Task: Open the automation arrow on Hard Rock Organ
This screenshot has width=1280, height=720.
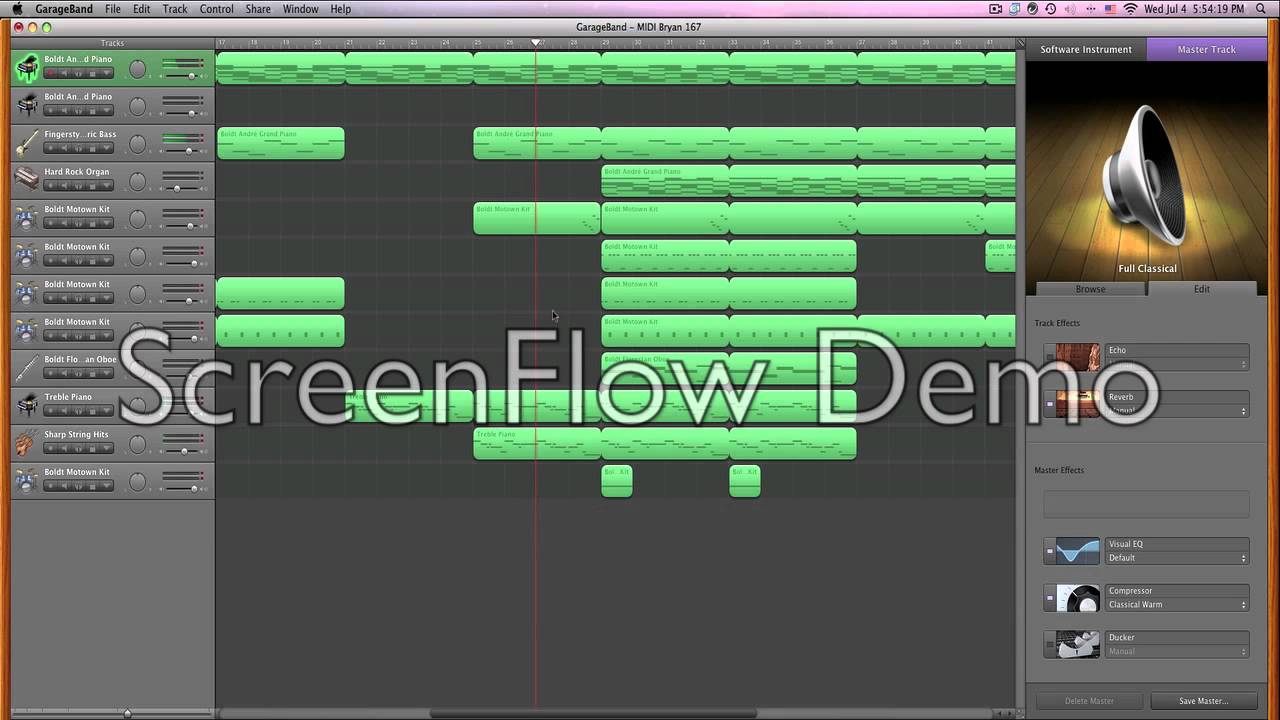Action: pos(106,186)
